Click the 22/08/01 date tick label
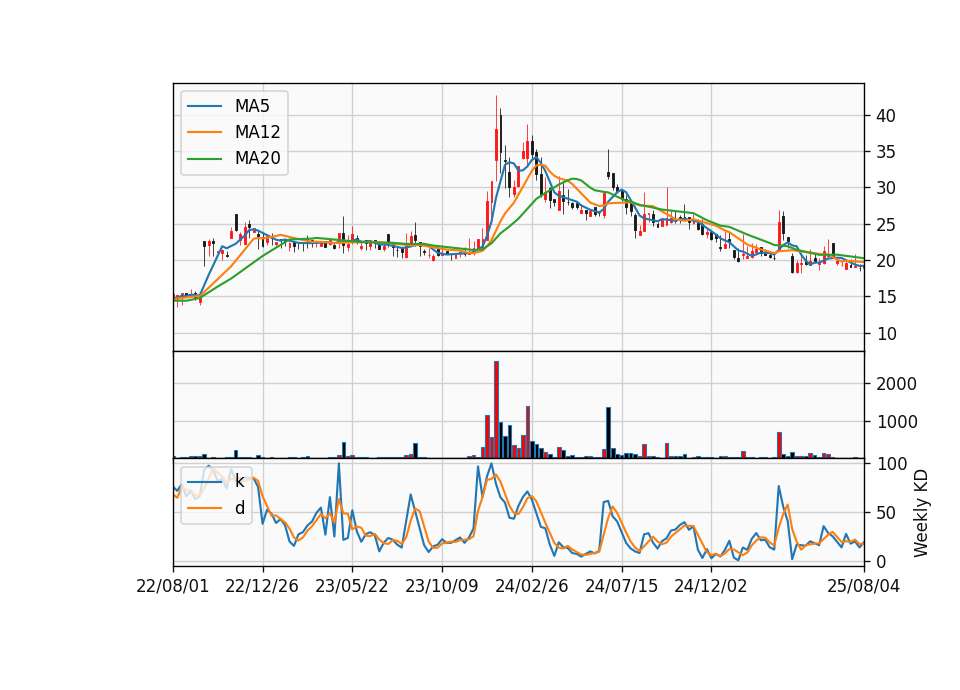 (x=173, y=586)
